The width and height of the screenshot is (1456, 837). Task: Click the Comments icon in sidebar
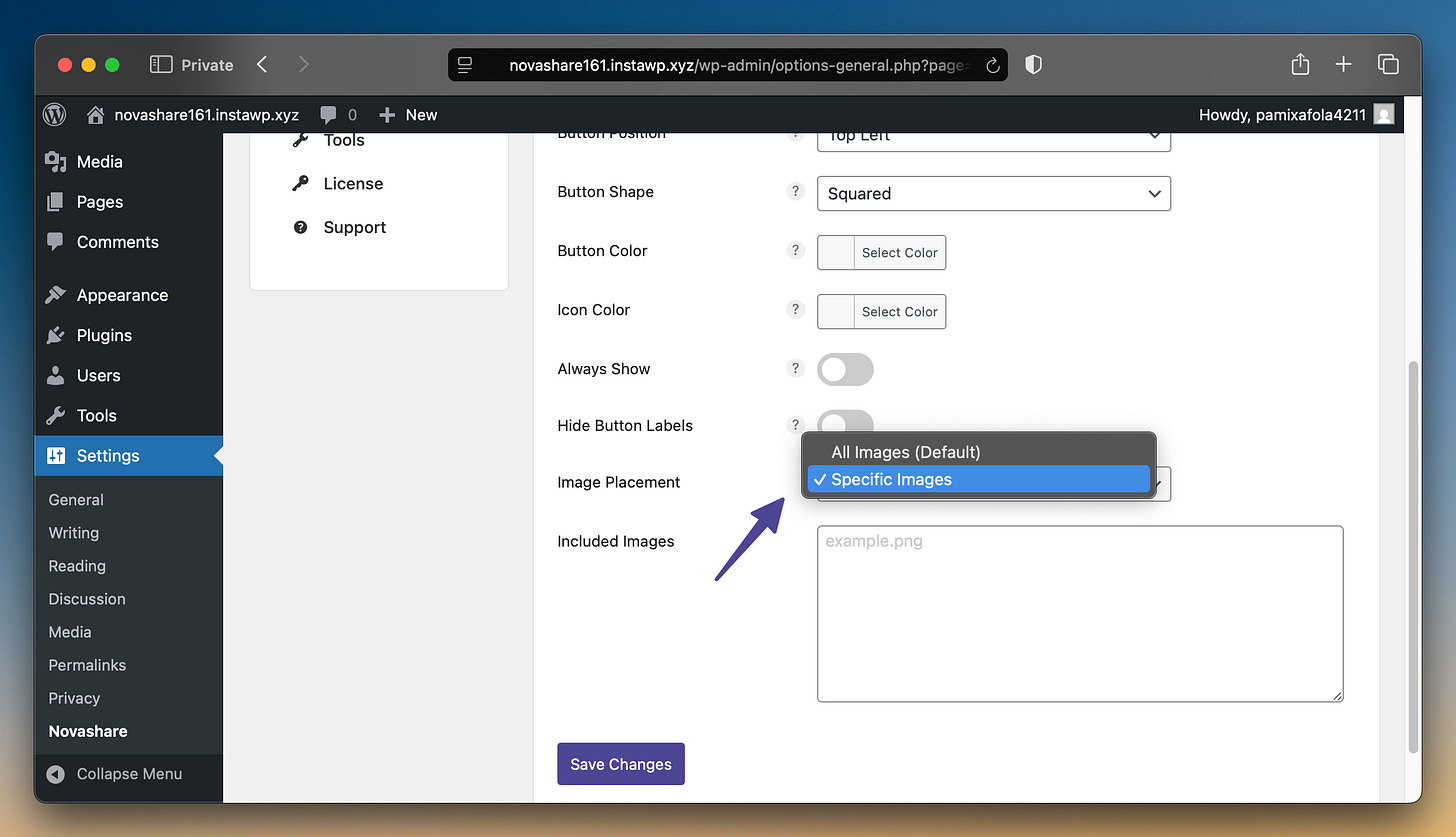pos(56,242)
